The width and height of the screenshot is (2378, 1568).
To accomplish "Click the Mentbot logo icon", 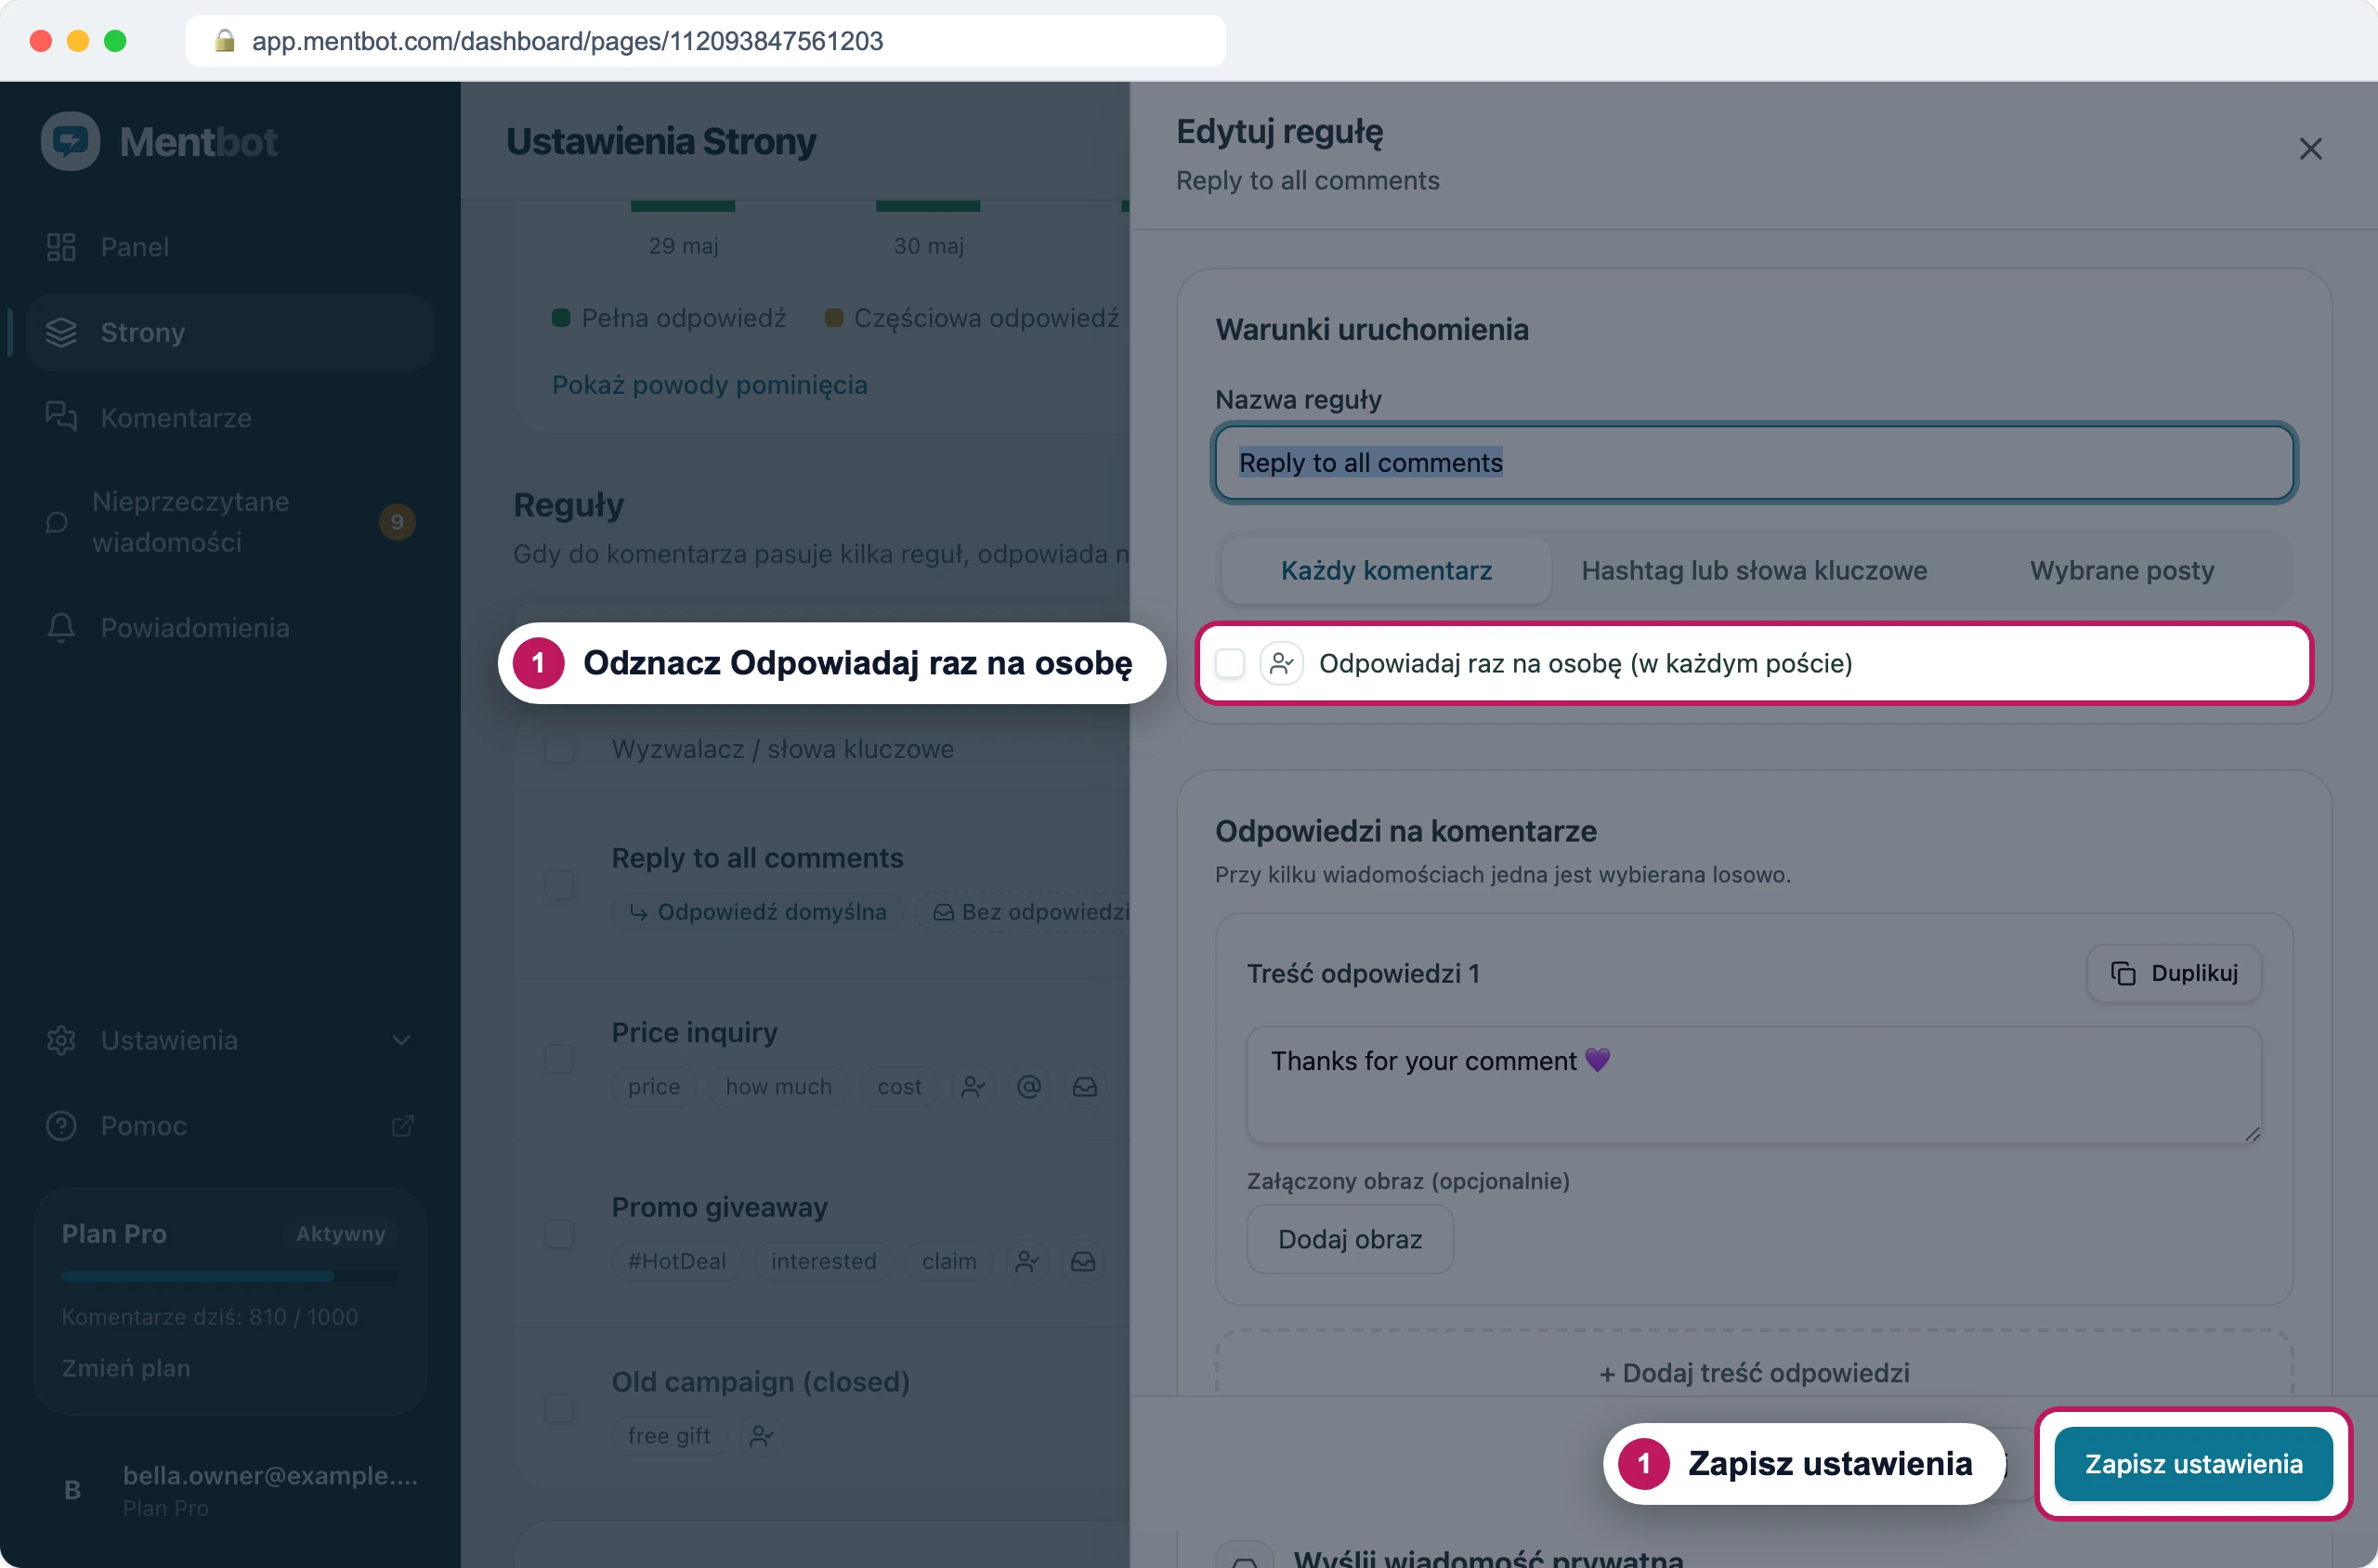I will 70,141.
